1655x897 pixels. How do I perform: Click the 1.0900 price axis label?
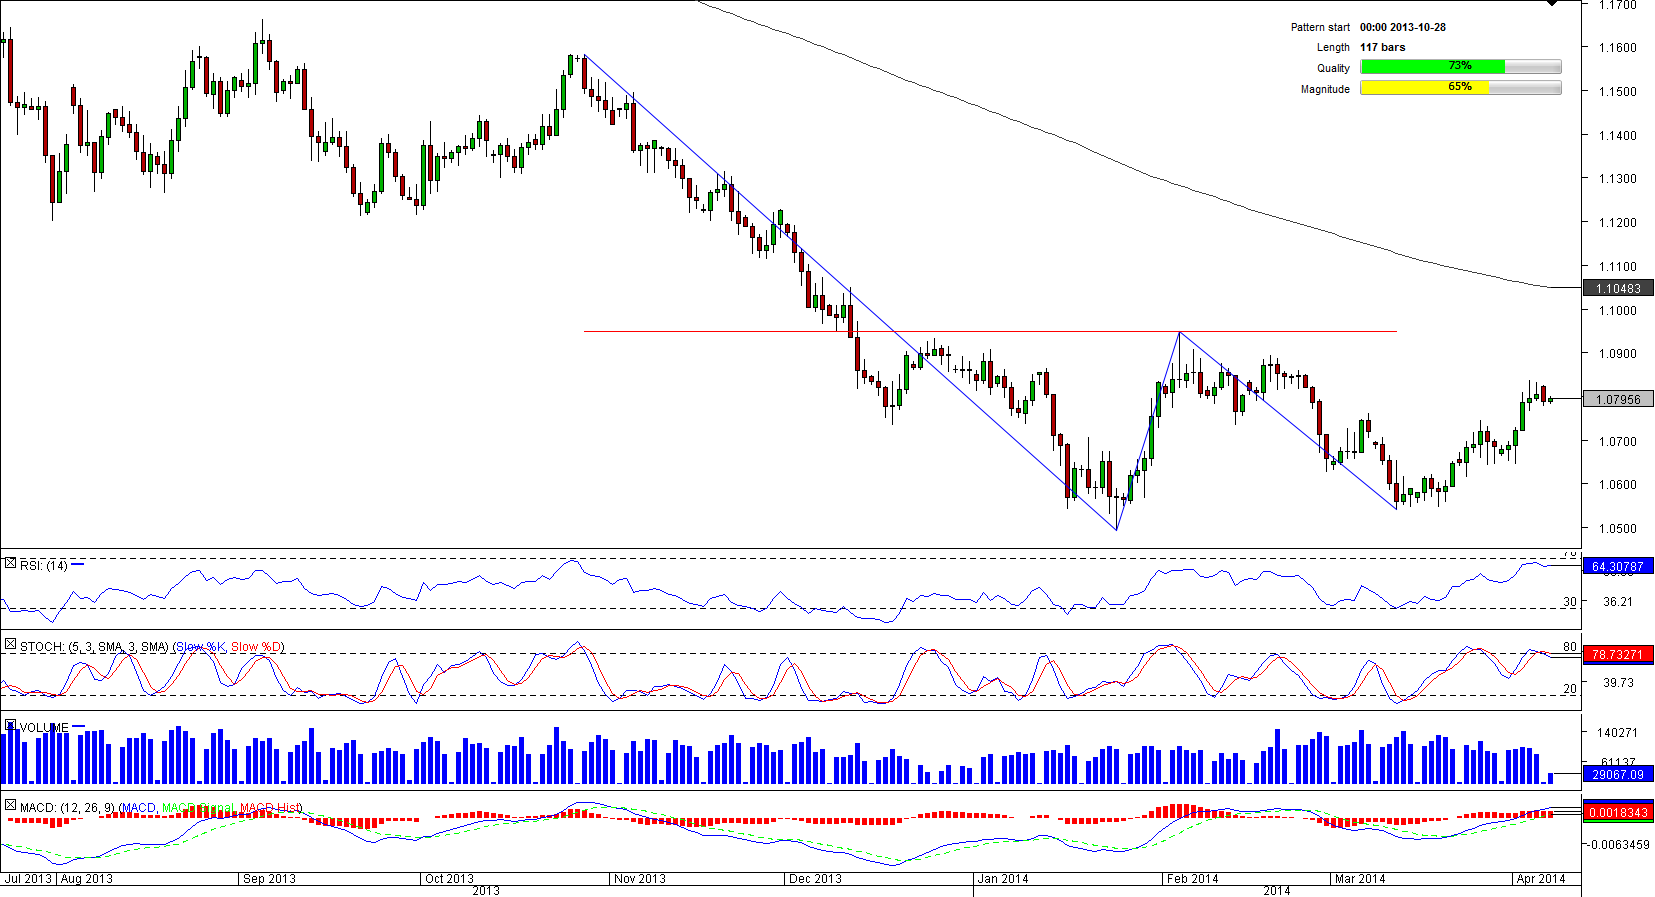pyautogui.click(x=1618, y=354)
